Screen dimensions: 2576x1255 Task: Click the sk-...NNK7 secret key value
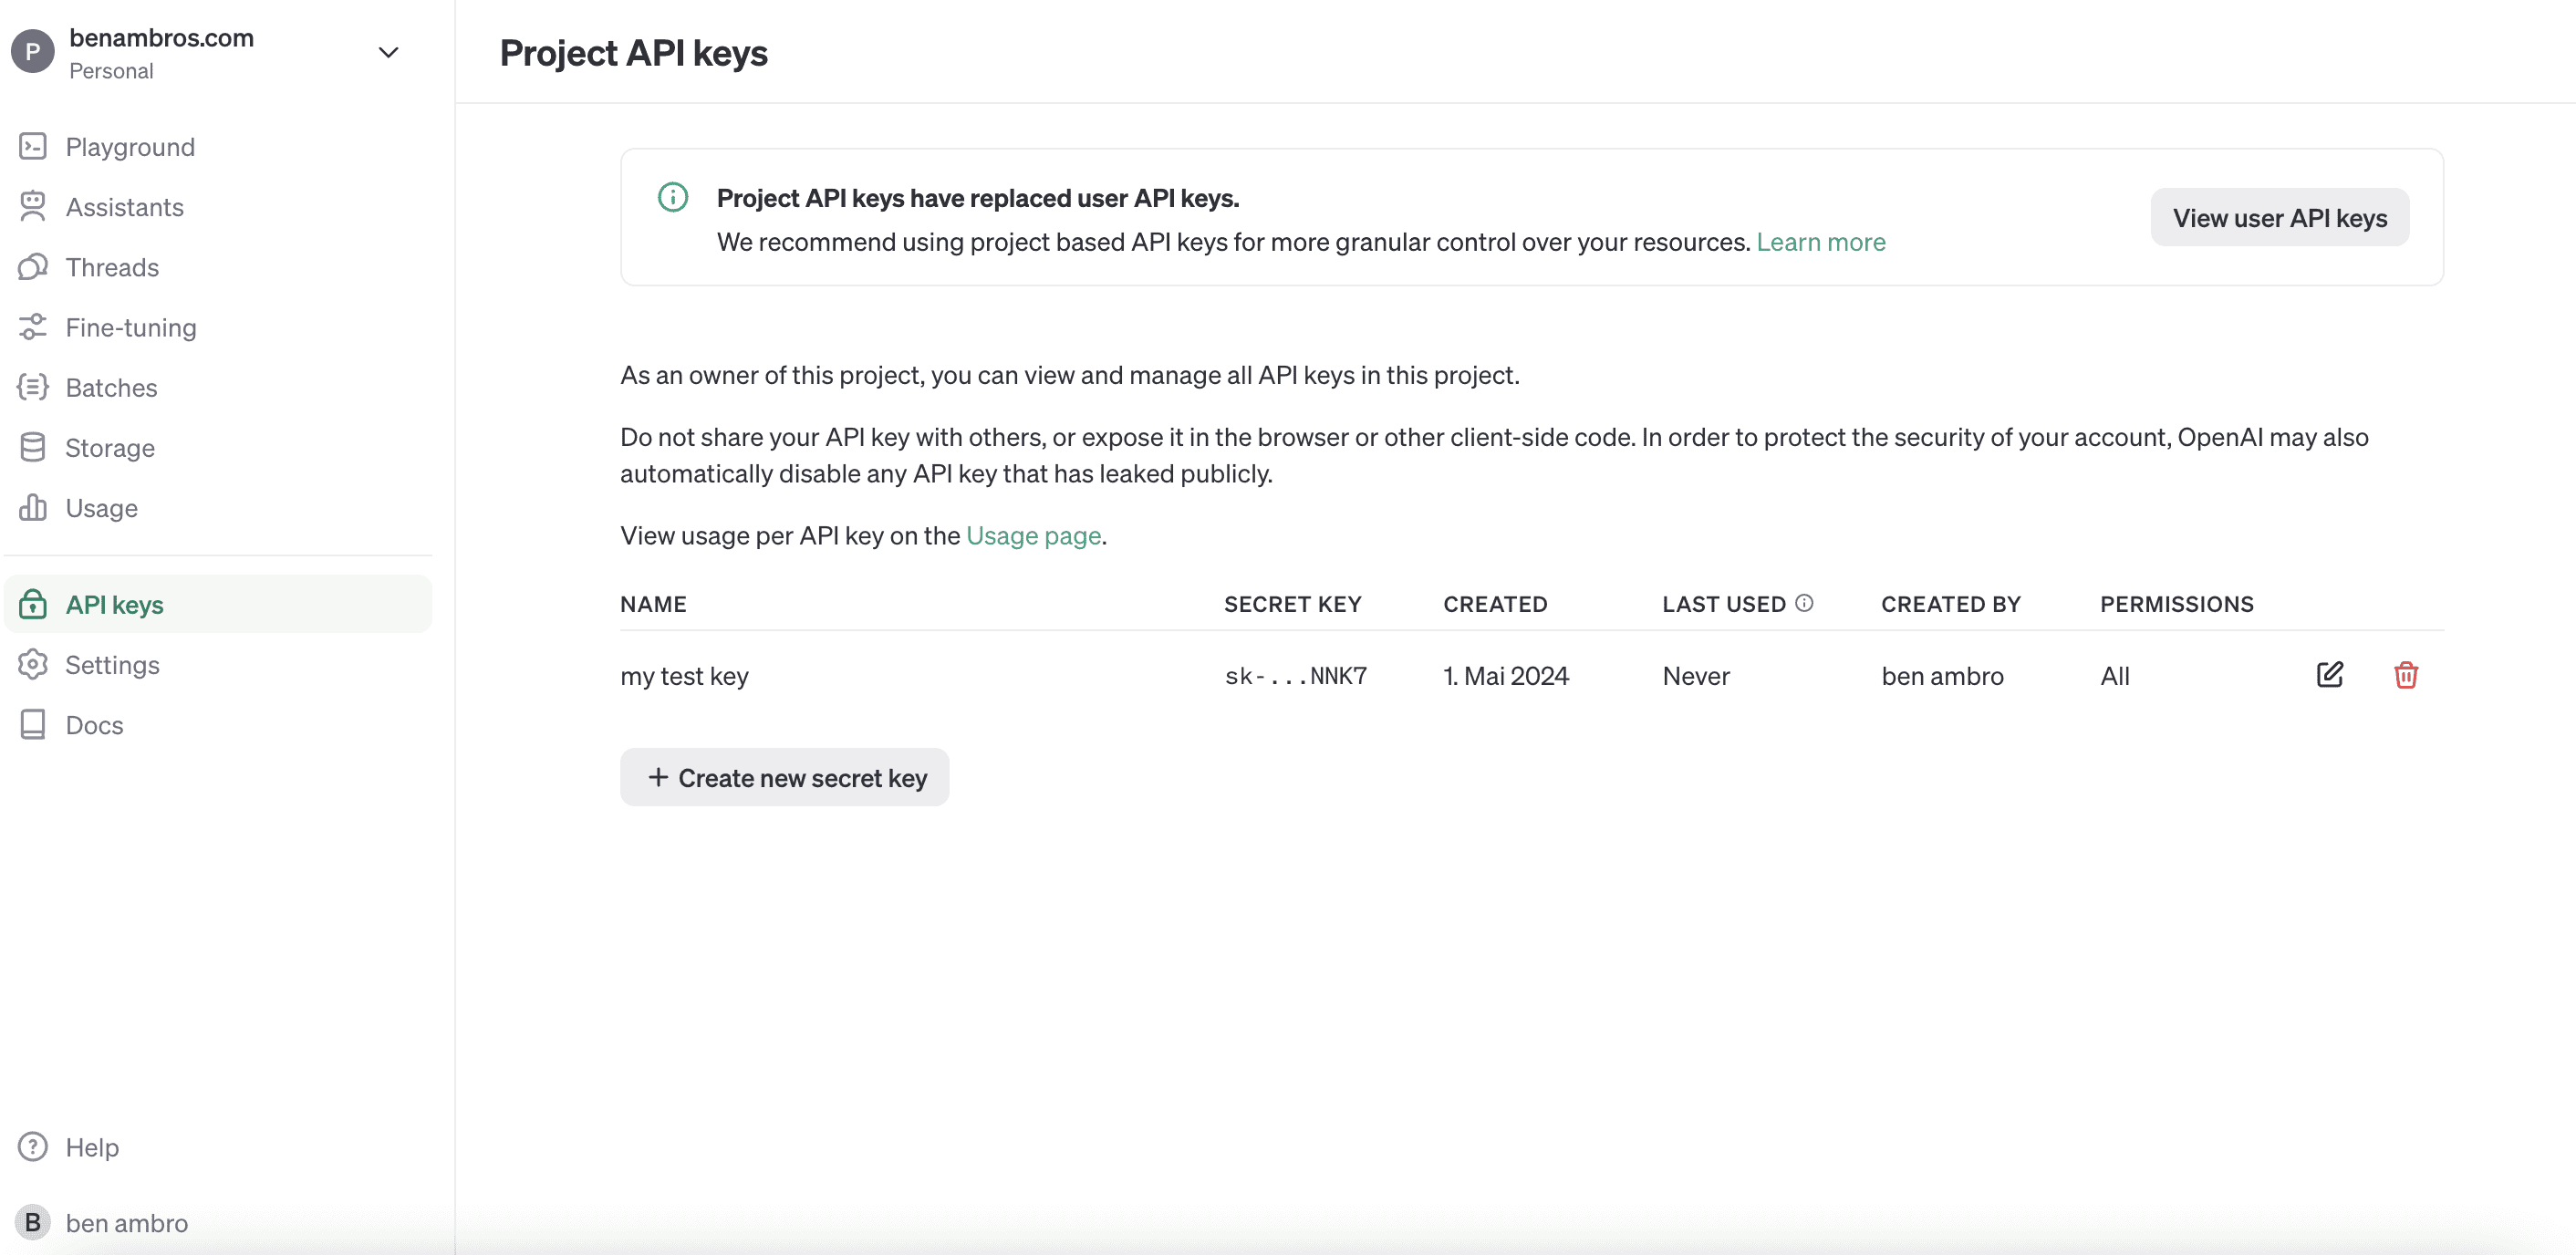pos(1296,675)
